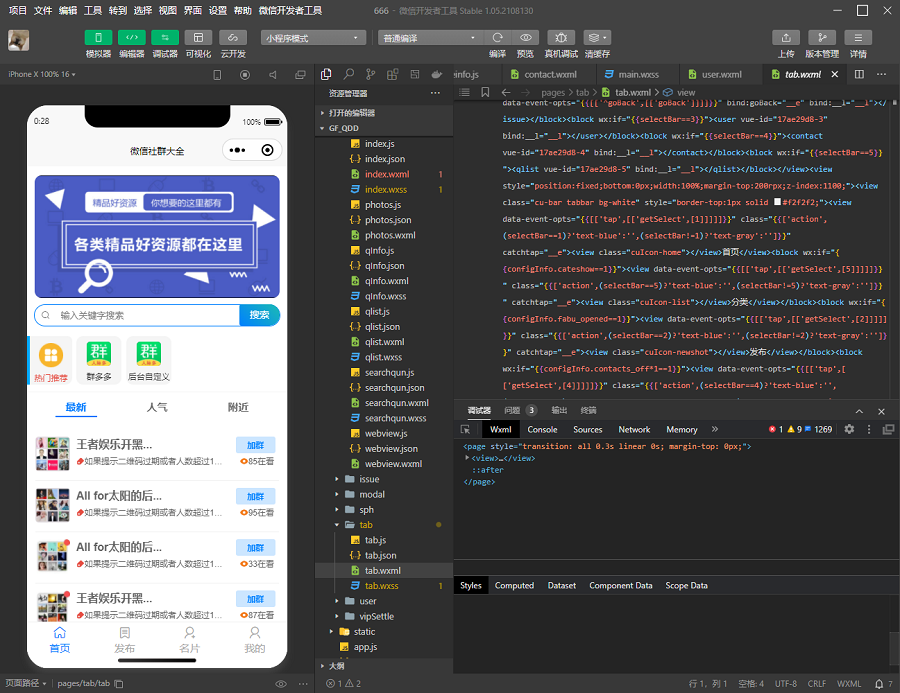Close the tab.wxml editor tab
Image resolution: width=900 pixels, height=693 pixels.
(x=835, y=75)
